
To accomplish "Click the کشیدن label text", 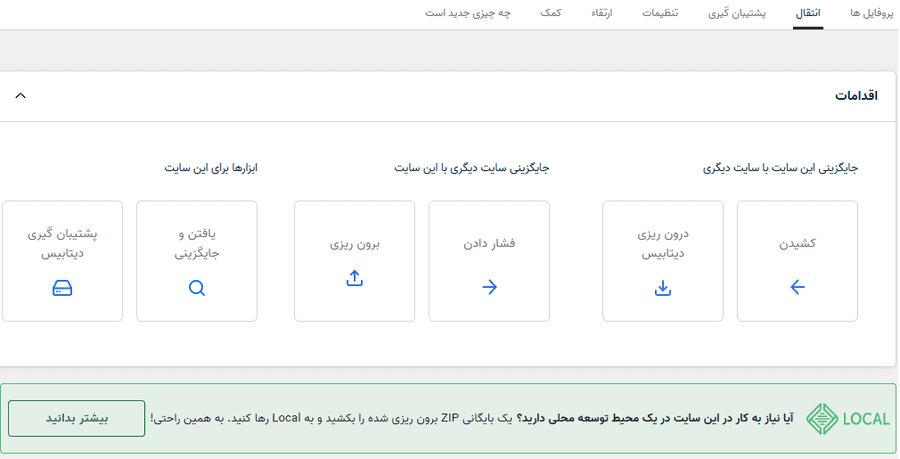I will 797,243.
